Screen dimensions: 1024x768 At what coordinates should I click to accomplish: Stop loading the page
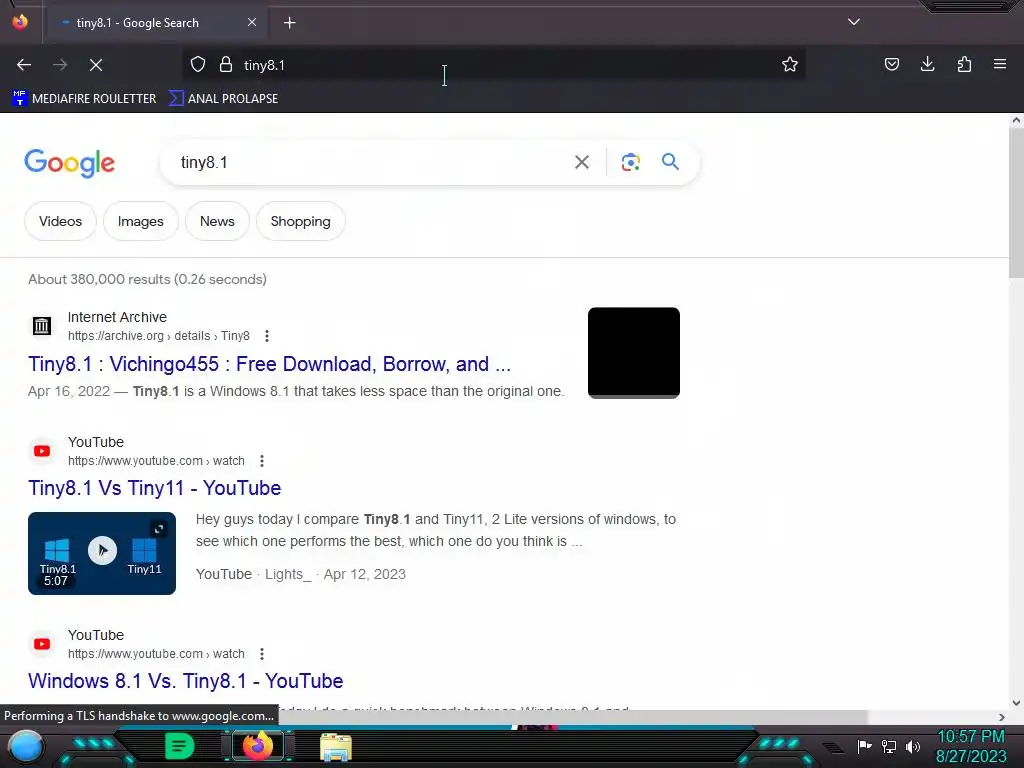(x=95, y=65)
